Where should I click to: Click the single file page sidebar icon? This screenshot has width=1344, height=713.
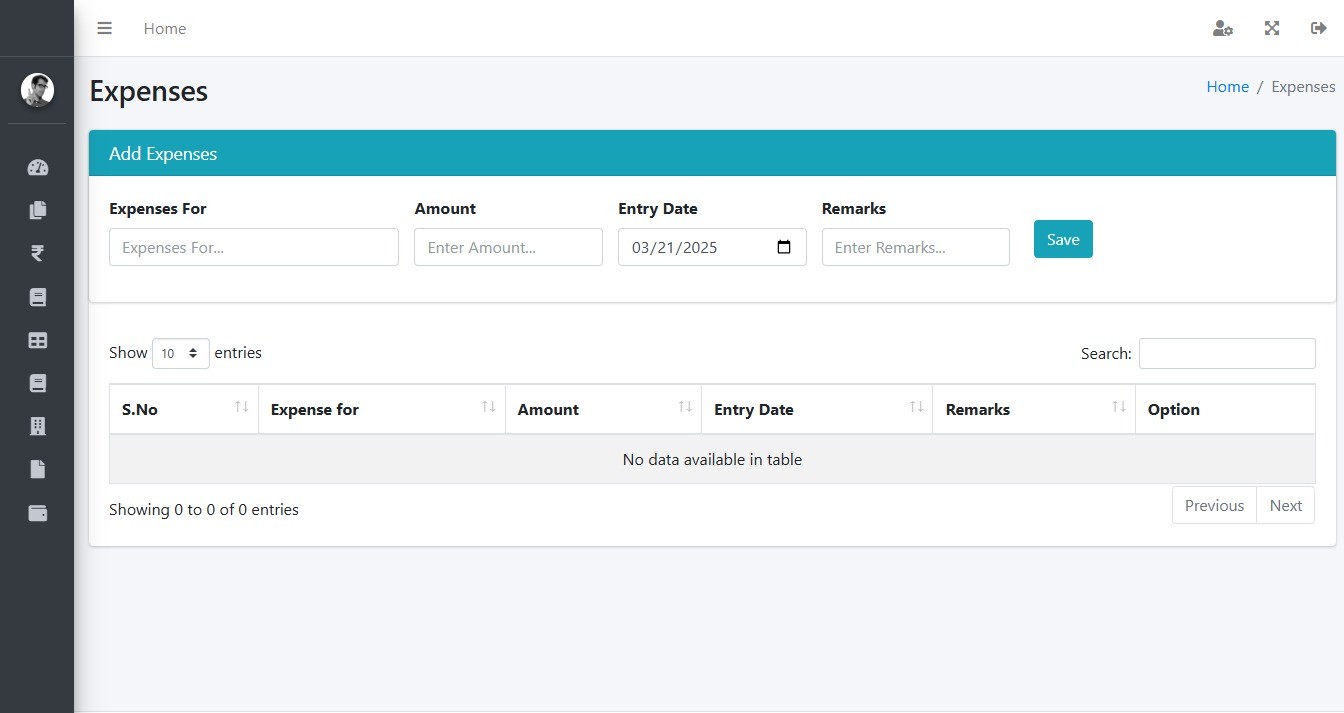(37, 470)
